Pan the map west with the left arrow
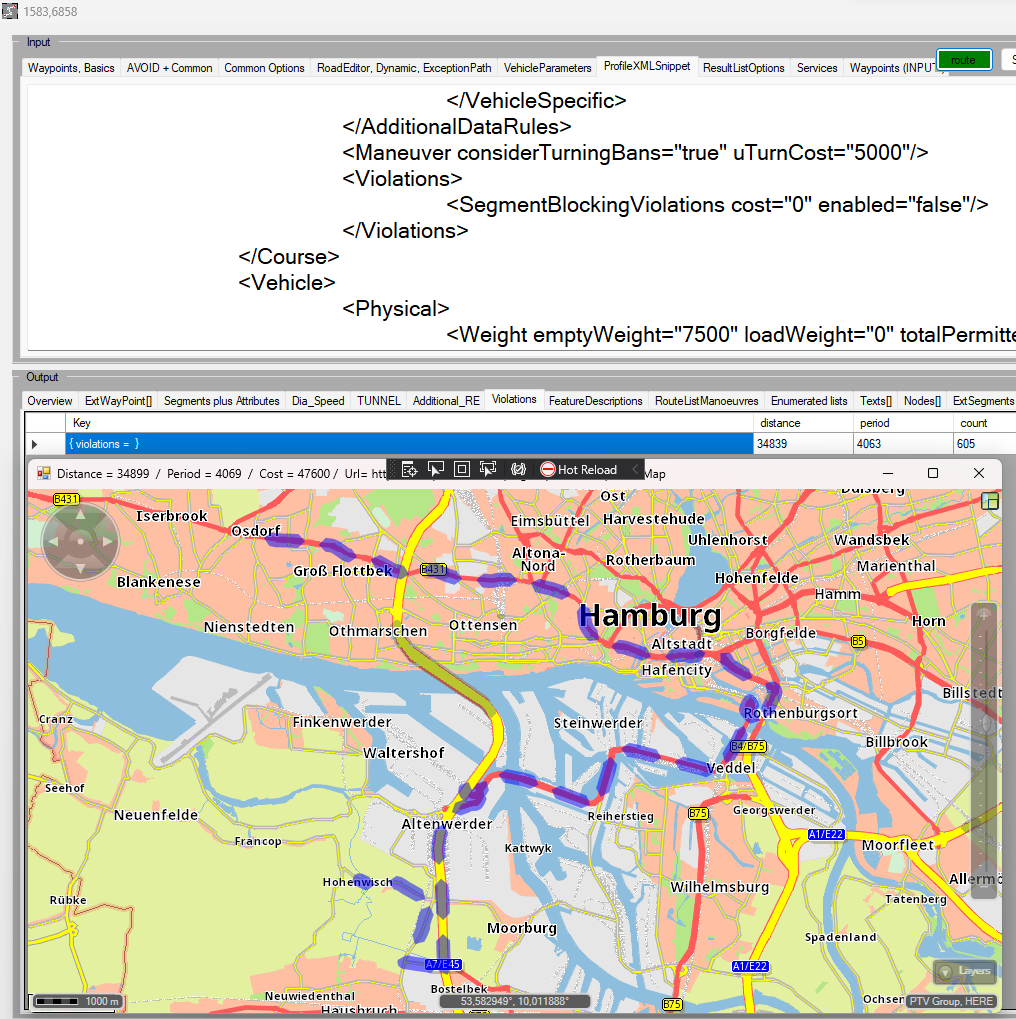The image size is (1016, 1019). tap(54, 542)
